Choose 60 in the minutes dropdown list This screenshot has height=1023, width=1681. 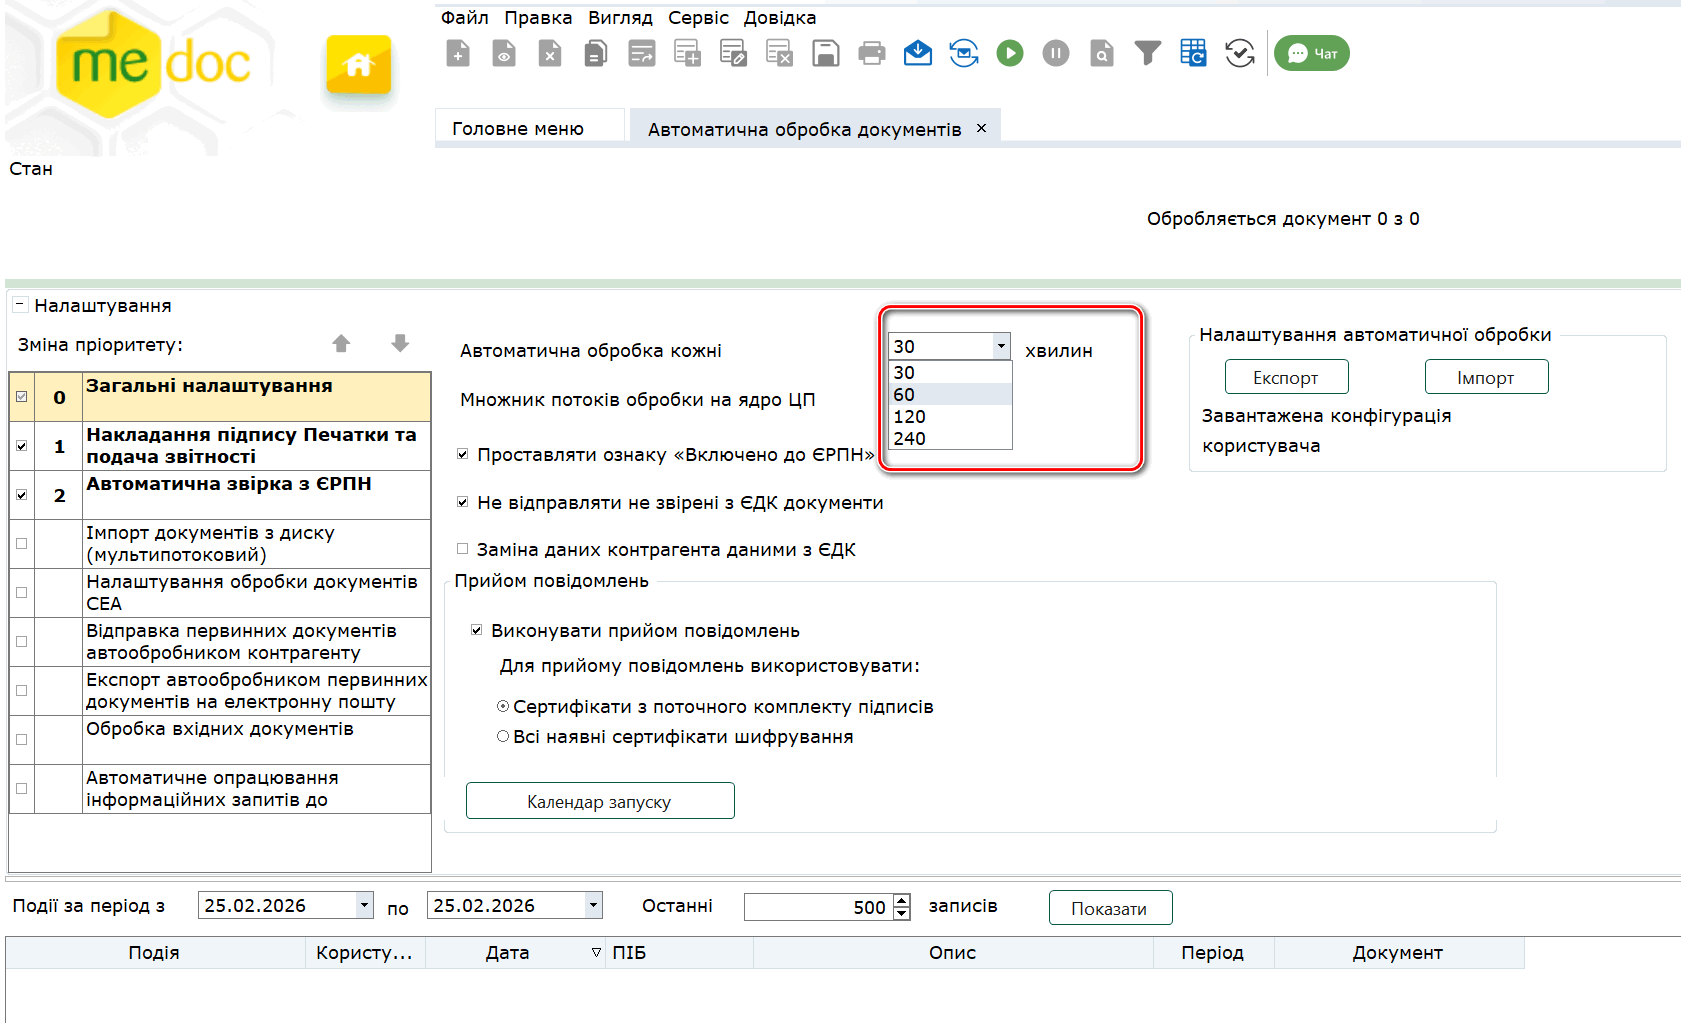click(x=950, y=395)
